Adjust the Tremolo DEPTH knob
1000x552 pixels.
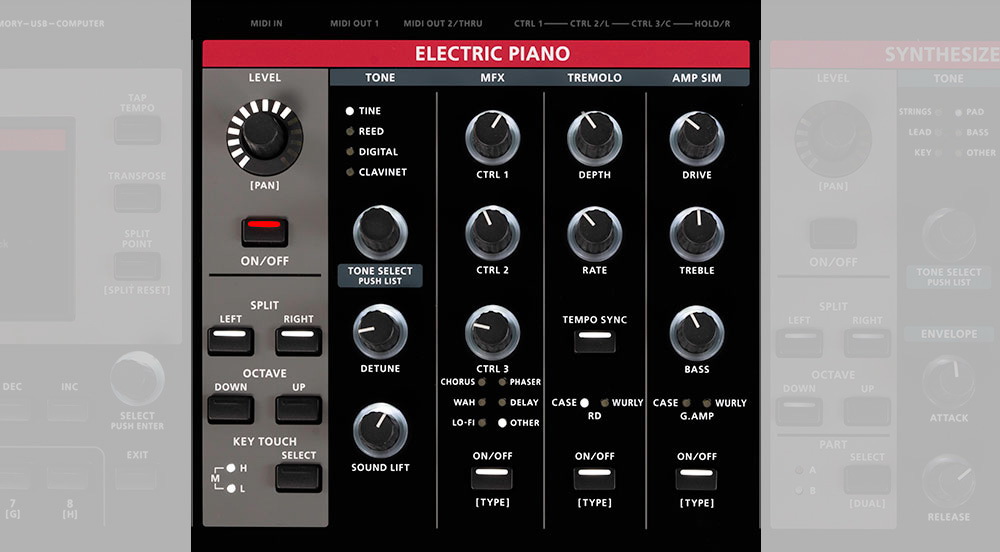[594, 138]
